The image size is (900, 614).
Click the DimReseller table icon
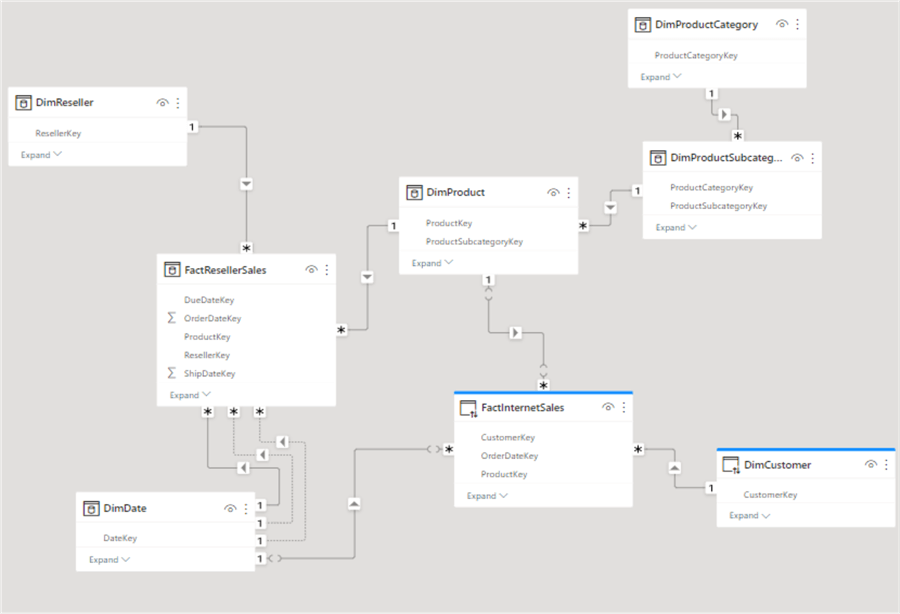point(23,103)
